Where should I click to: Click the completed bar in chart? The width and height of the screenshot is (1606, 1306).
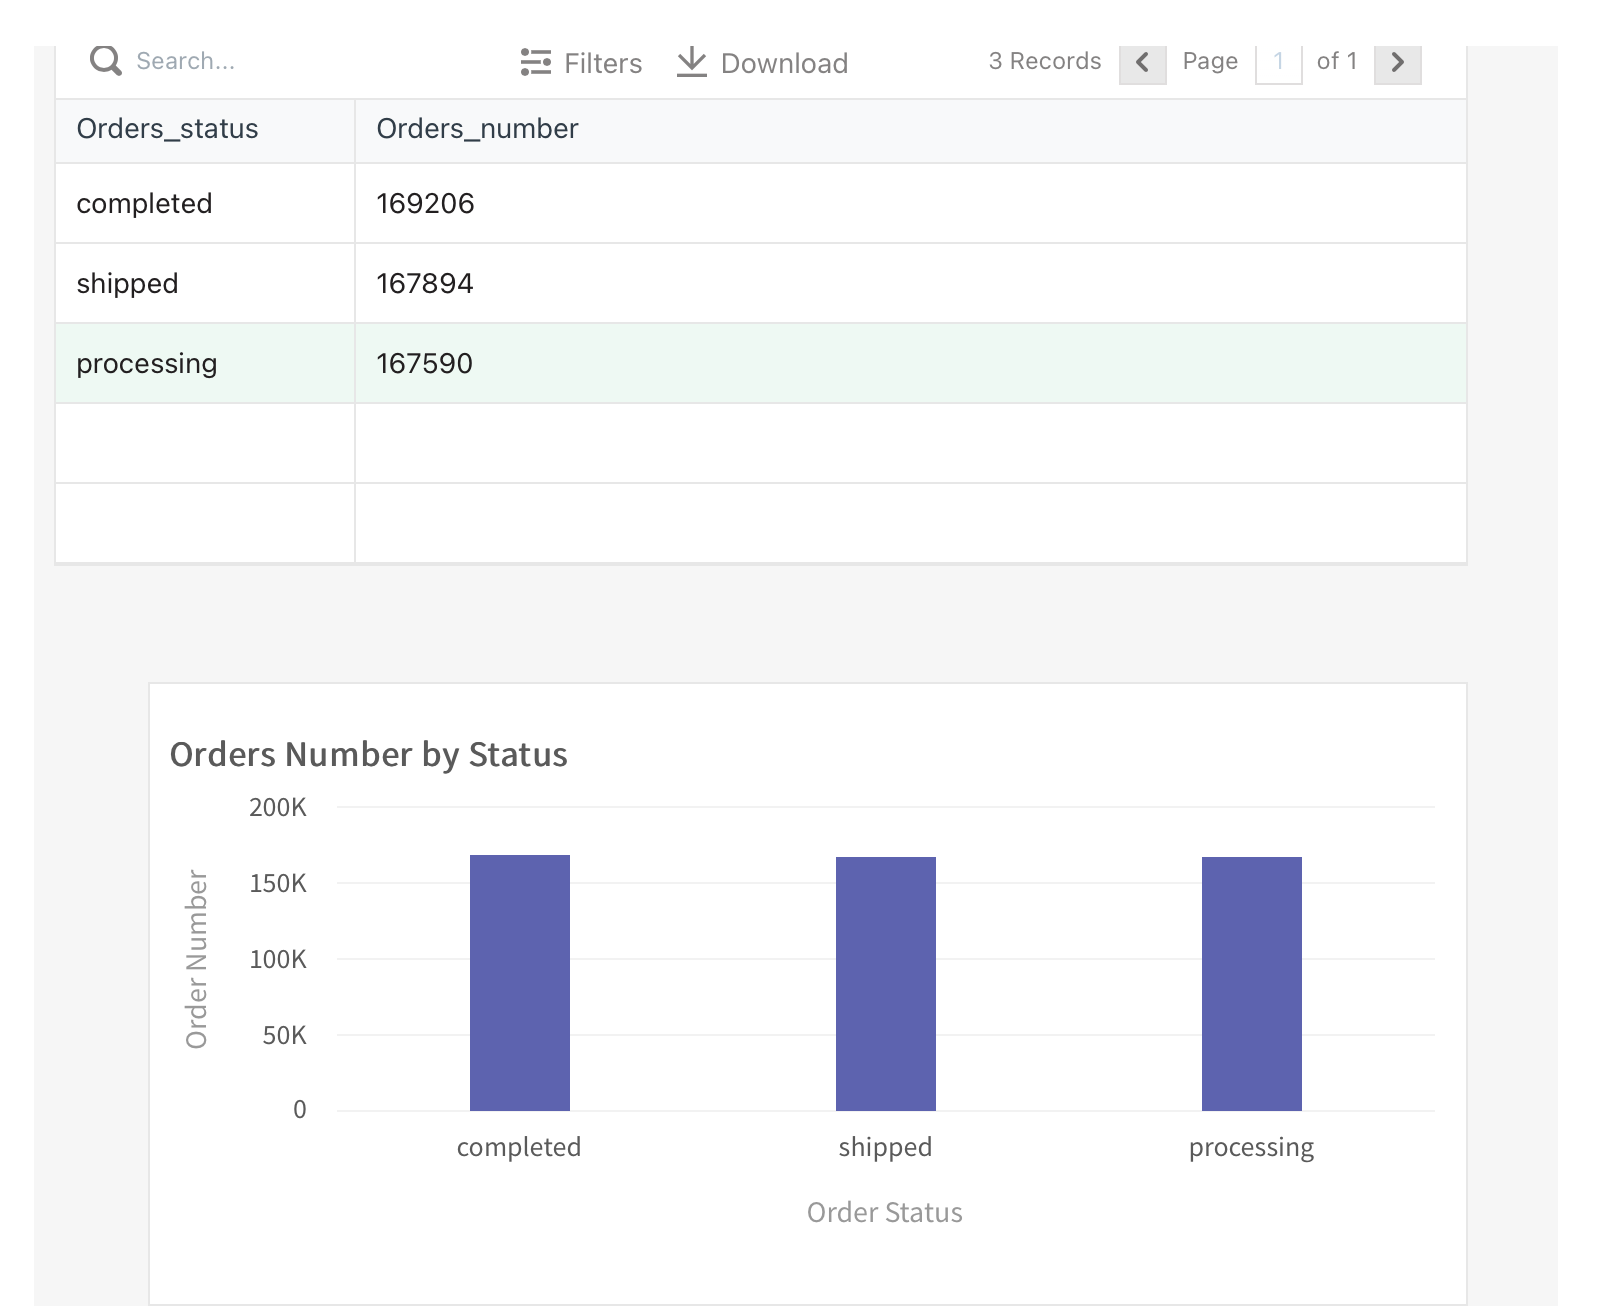[520, 982]
